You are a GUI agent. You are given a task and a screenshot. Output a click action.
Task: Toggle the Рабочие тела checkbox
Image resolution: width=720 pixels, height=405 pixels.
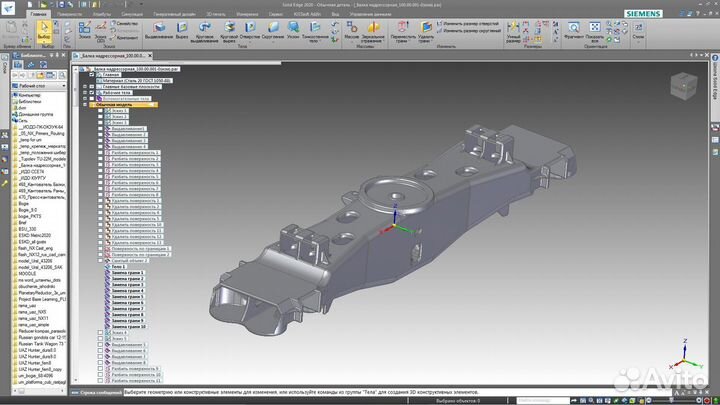tap(91, 93)
